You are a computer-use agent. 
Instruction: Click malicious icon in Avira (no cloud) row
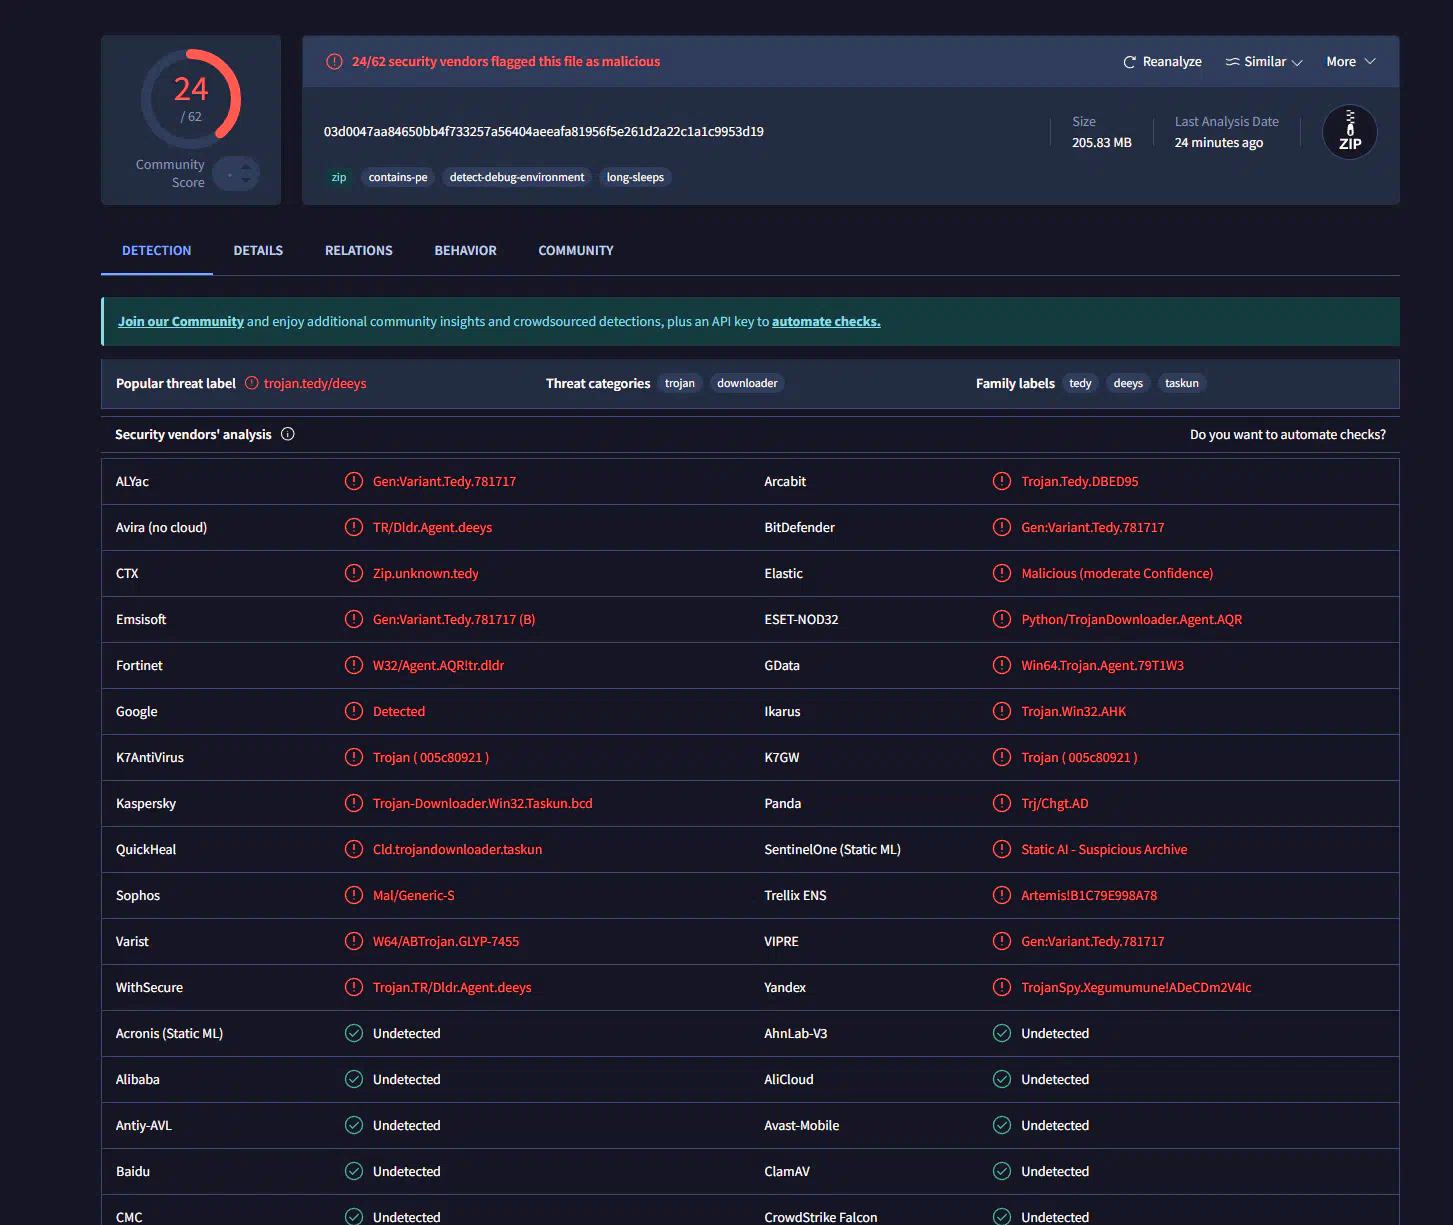tap(354, 527)
